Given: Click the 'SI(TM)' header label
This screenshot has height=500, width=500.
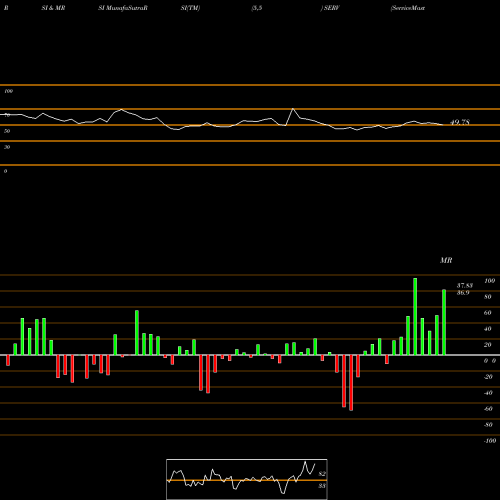Looking at the screenshot, I should point(190,8).
